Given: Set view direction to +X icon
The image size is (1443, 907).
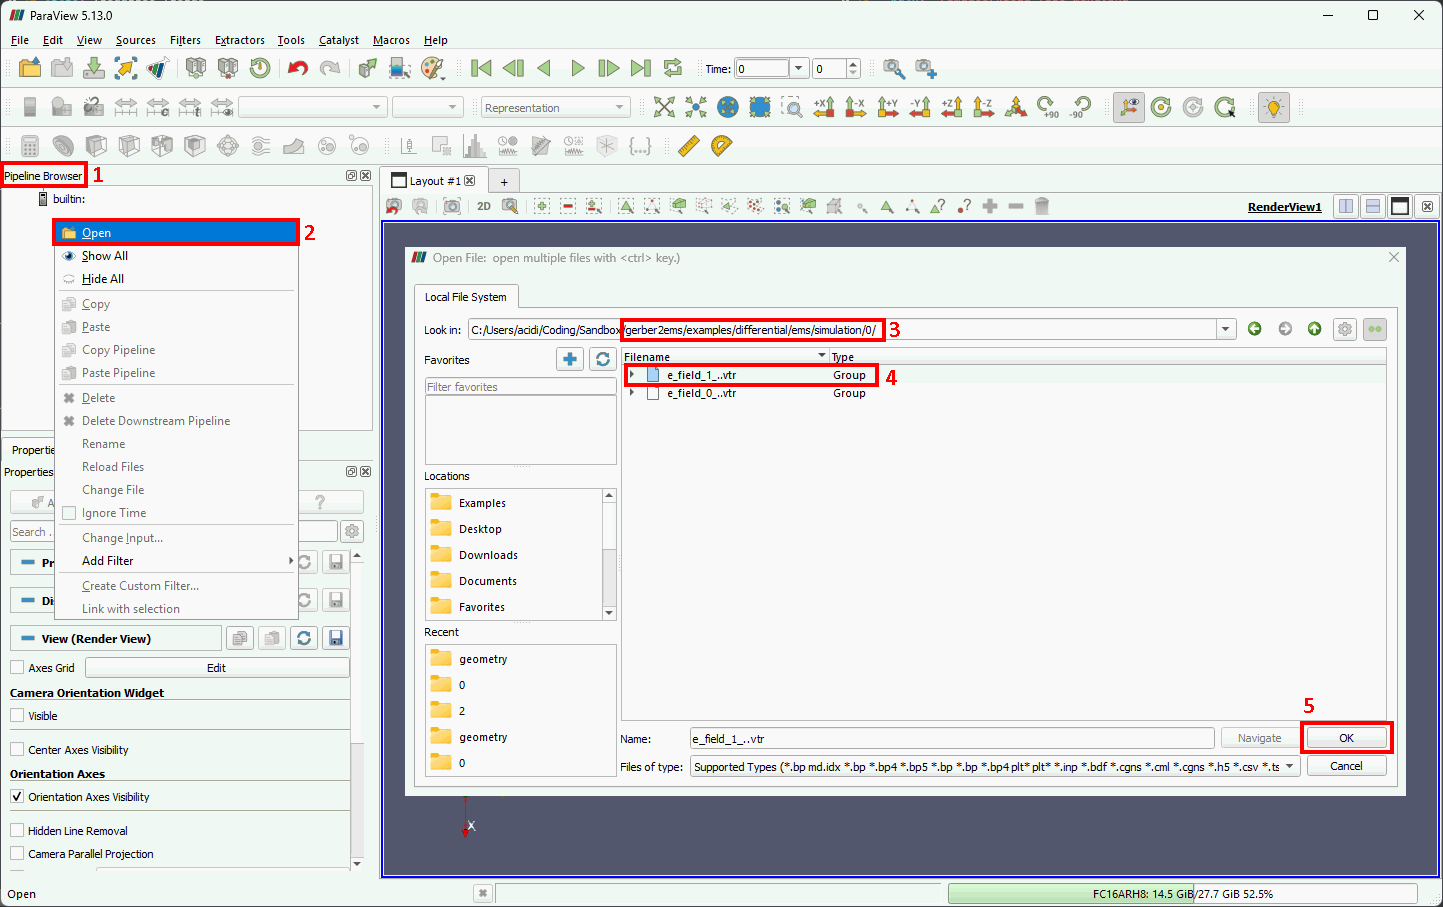Looking at the screenshot, I should [x=824, y=107].
